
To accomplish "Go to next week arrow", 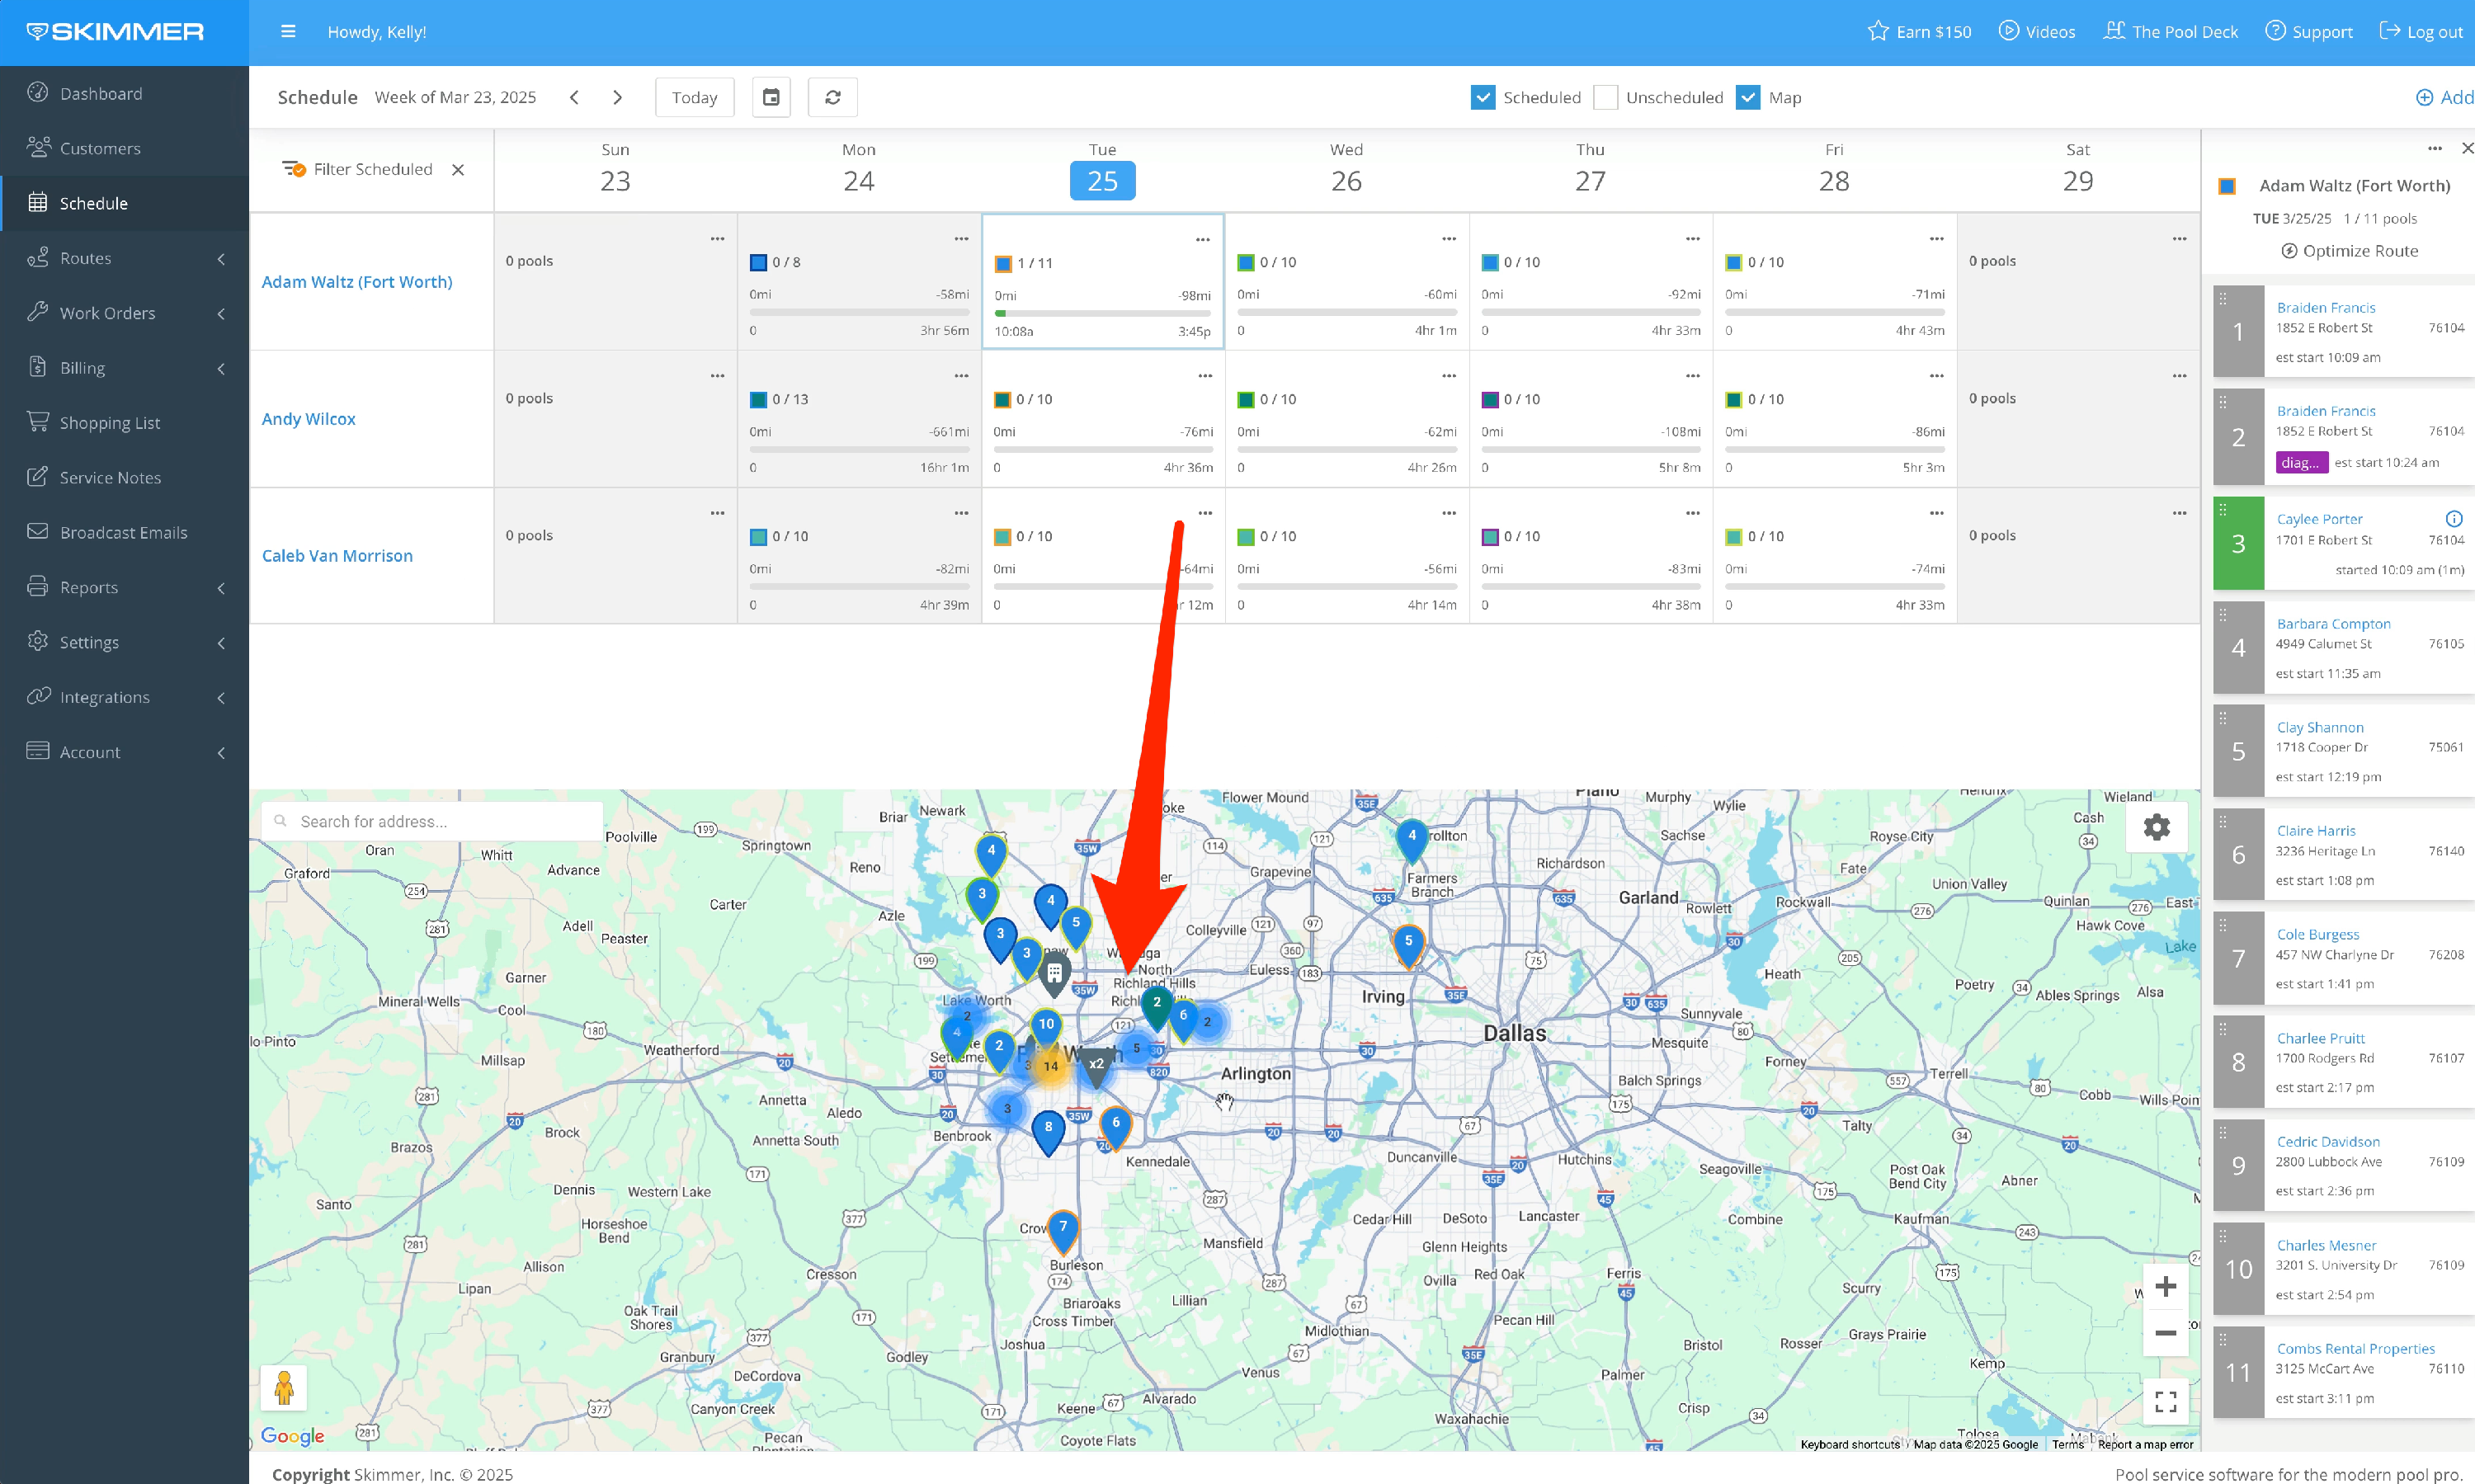I will (x=617, y=97).
